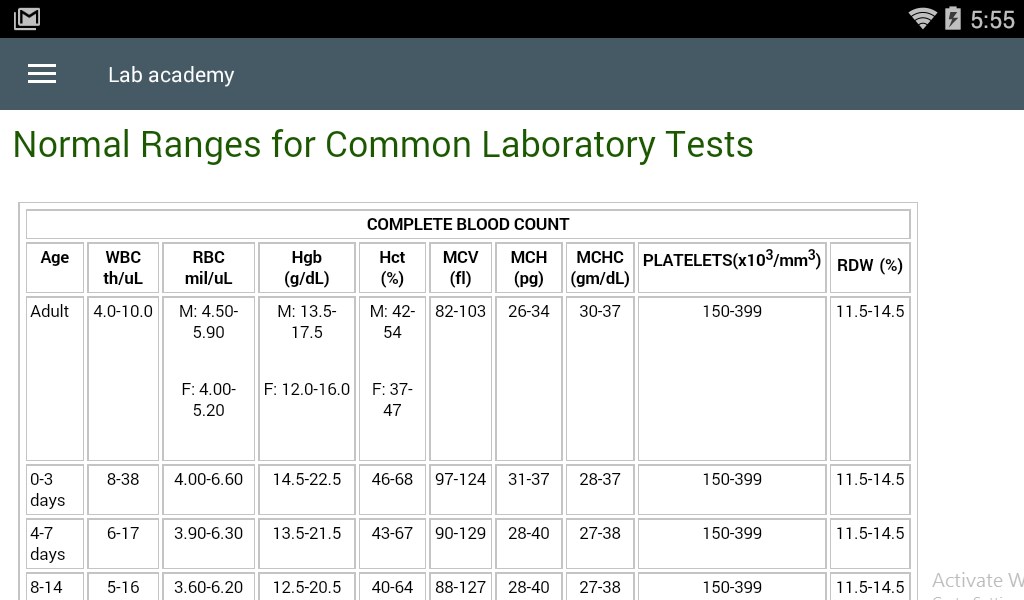Image resolution: width=1024 pixels, height=600 pixels.
Task: Click the Adult WBC value 4.0-10.0
Action: click(x=123, y=311)
